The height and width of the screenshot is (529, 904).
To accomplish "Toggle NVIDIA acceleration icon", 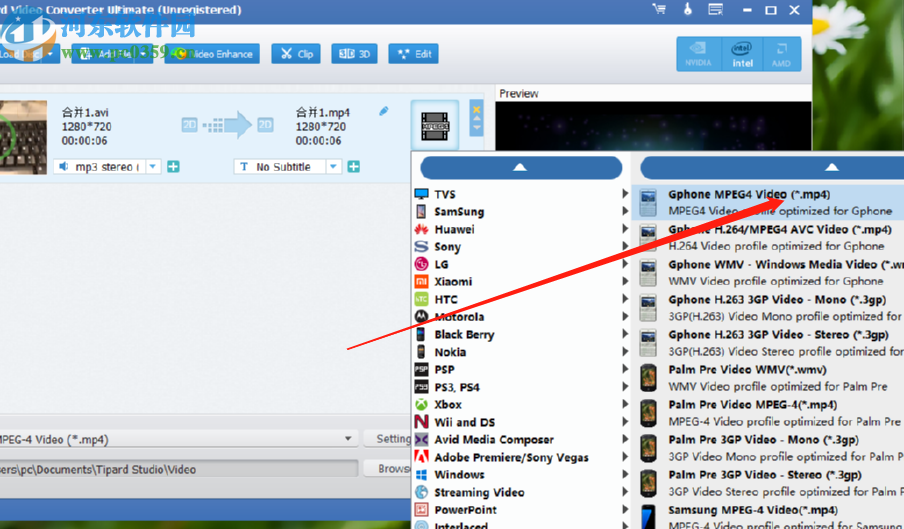I will tap(698, 54).
